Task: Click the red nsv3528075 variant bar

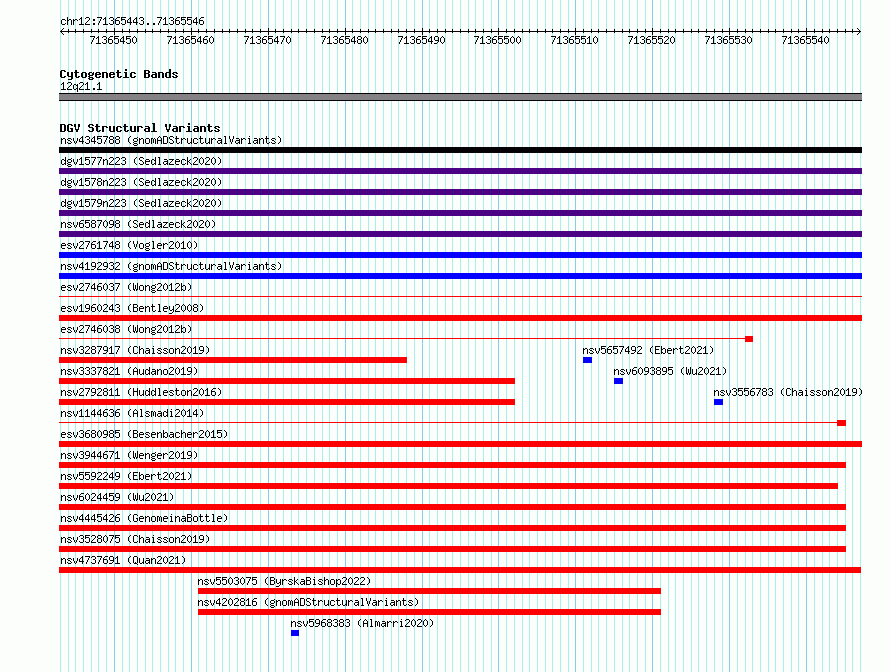Action: click(452, 549)
